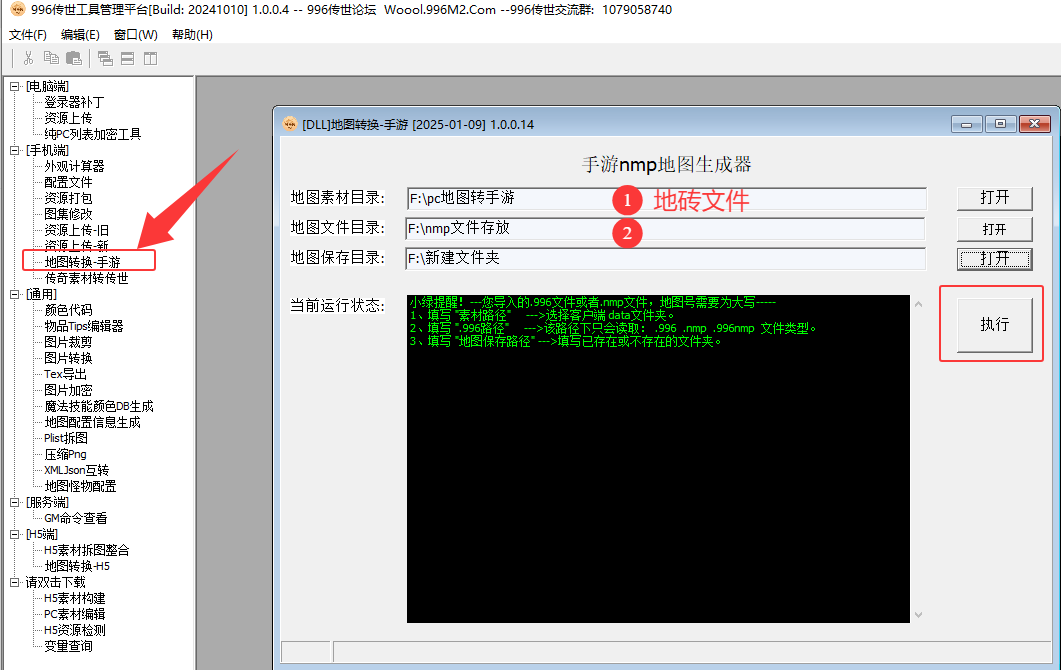Viewport: 1061px width, 670px height.
Task: Open the 帮助(H) menu
Action: coord(192,34)
